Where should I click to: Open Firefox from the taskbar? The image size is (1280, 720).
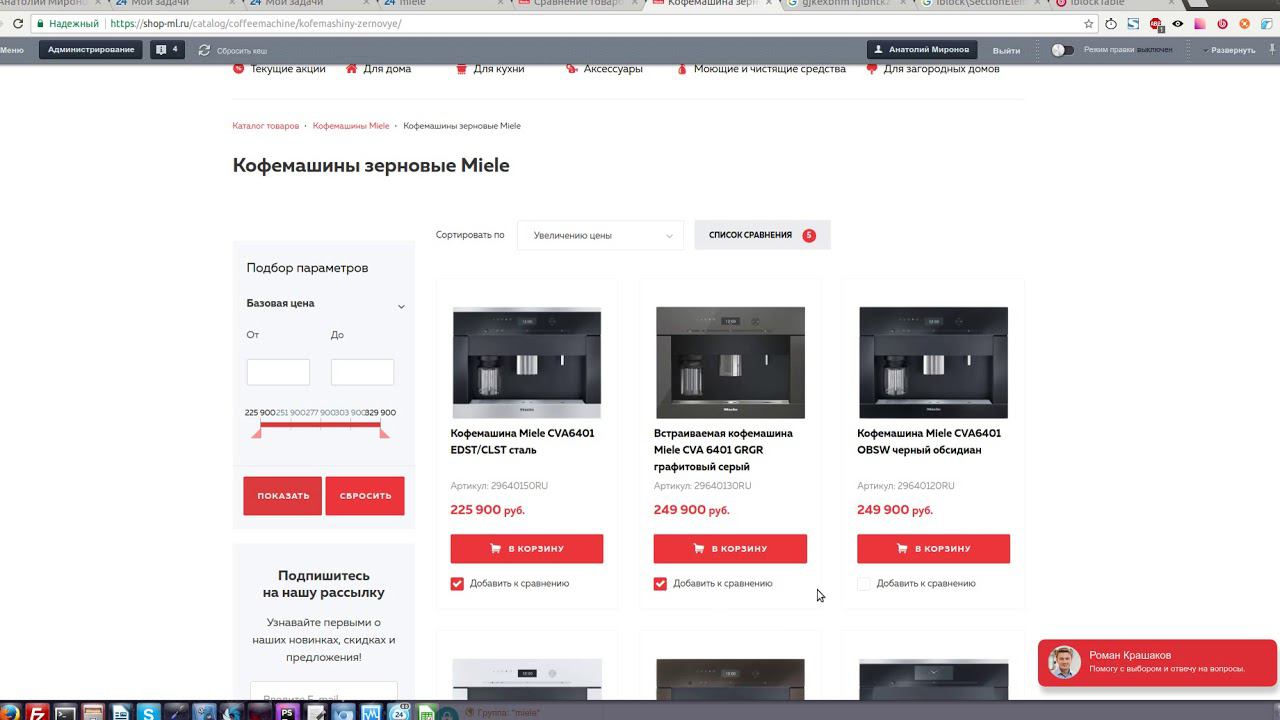tap(9, 712)
